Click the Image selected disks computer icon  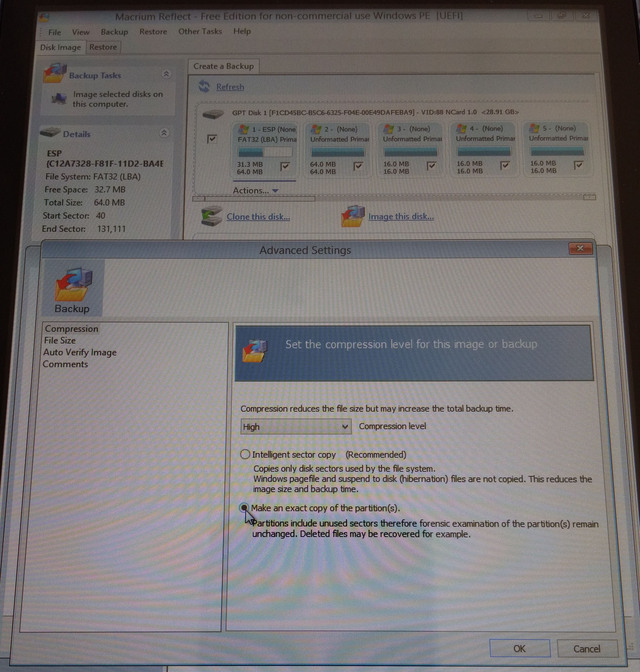(x=59, y=99)
